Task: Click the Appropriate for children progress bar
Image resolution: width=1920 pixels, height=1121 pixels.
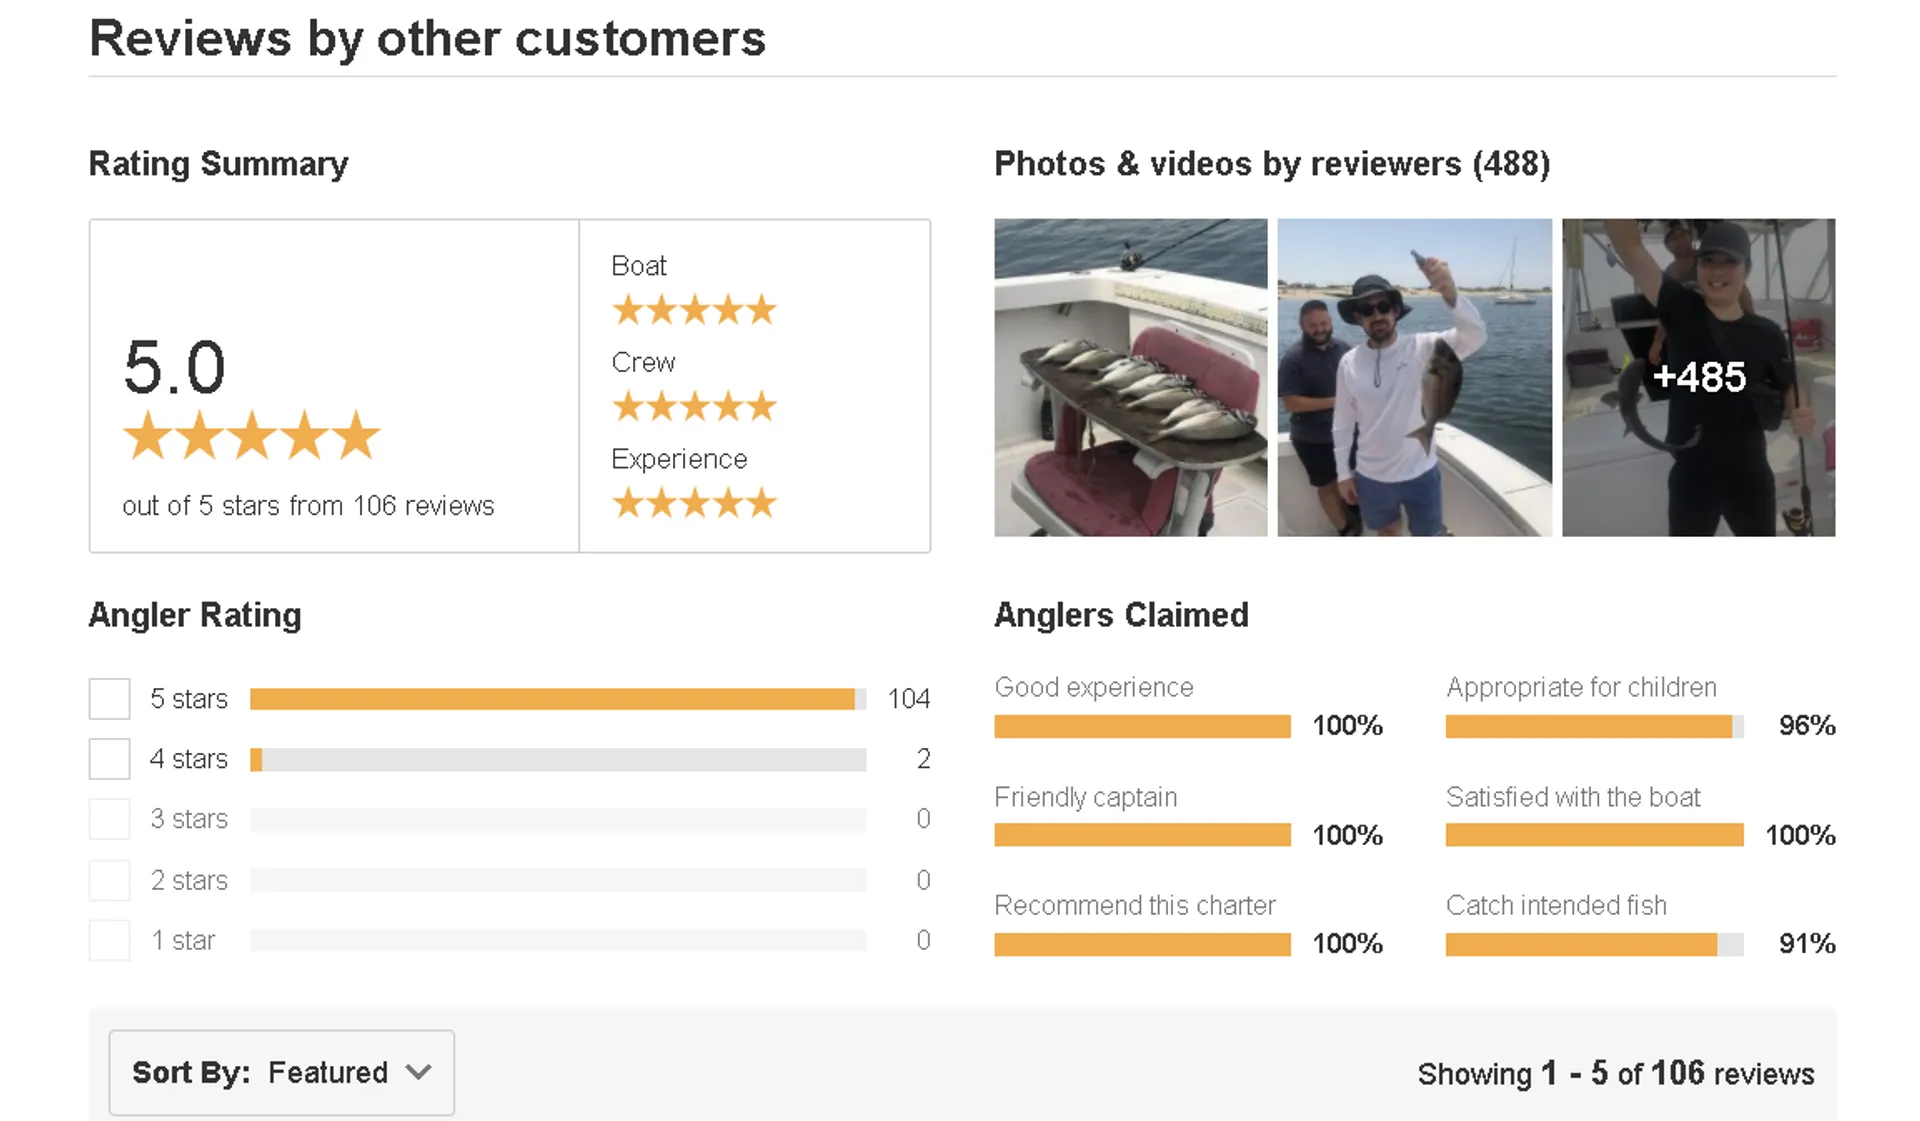Action: (1594, 726)
